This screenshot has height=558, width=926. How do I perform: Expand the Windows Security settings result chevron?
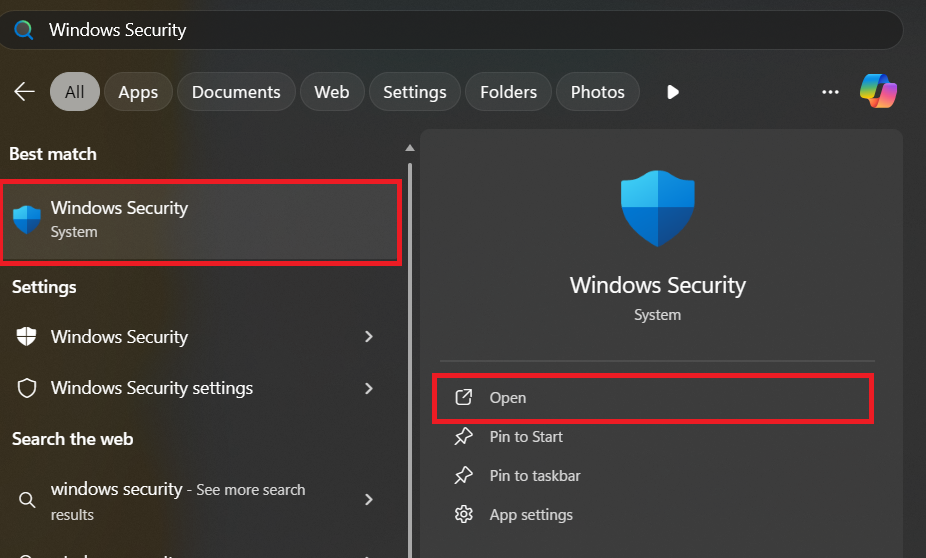(x=369, y=388)
